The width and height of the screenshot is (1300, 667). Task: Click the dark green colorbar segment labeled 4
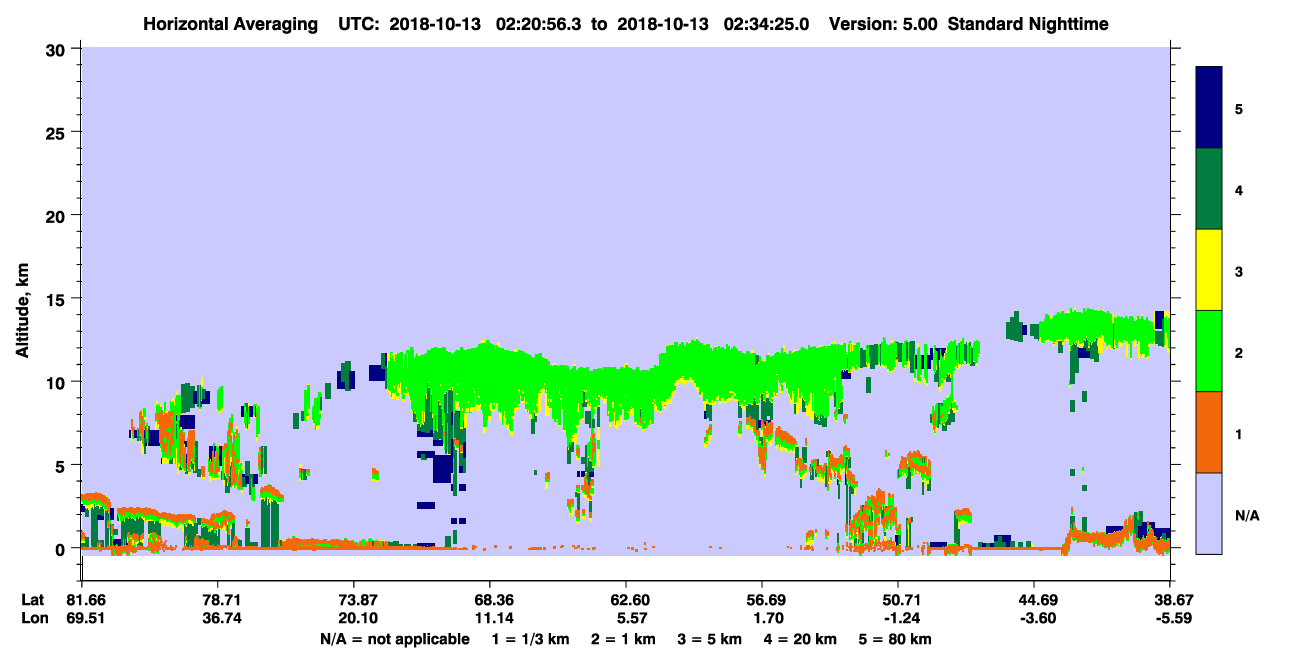click(x=1209, y=189)
